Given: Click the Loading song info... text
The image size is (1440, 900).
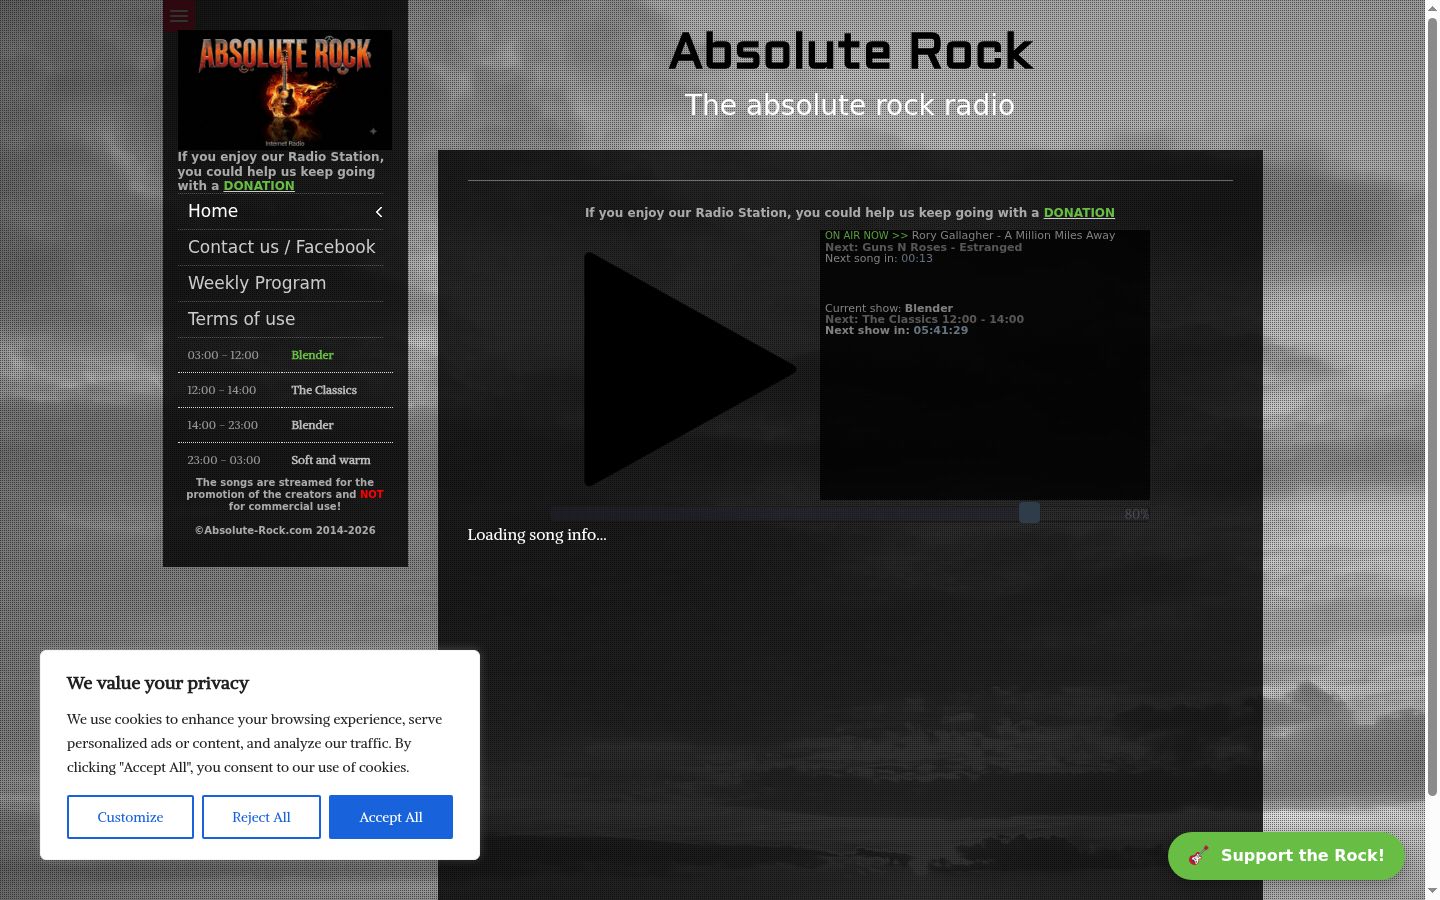Looking at the screenshot, I should (x=537, y=535).
